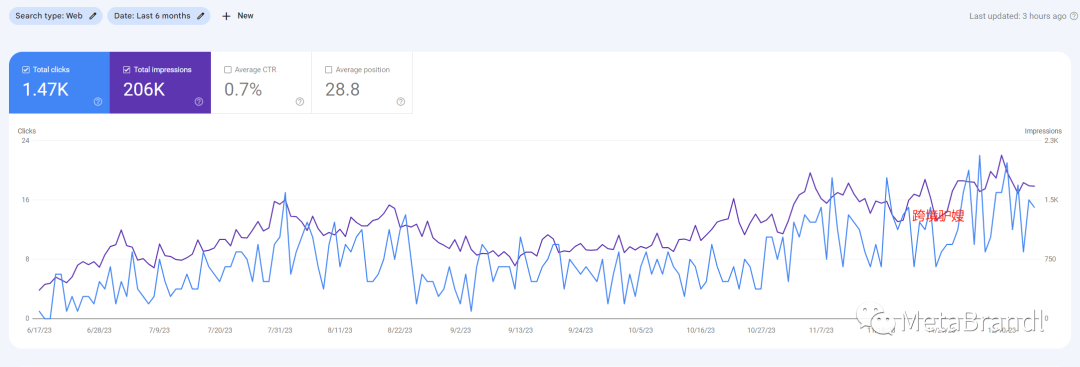This screenshot has width=1080, height=367.
Task: Open help icon beside Last updated text
Action: click(1073, 16)
